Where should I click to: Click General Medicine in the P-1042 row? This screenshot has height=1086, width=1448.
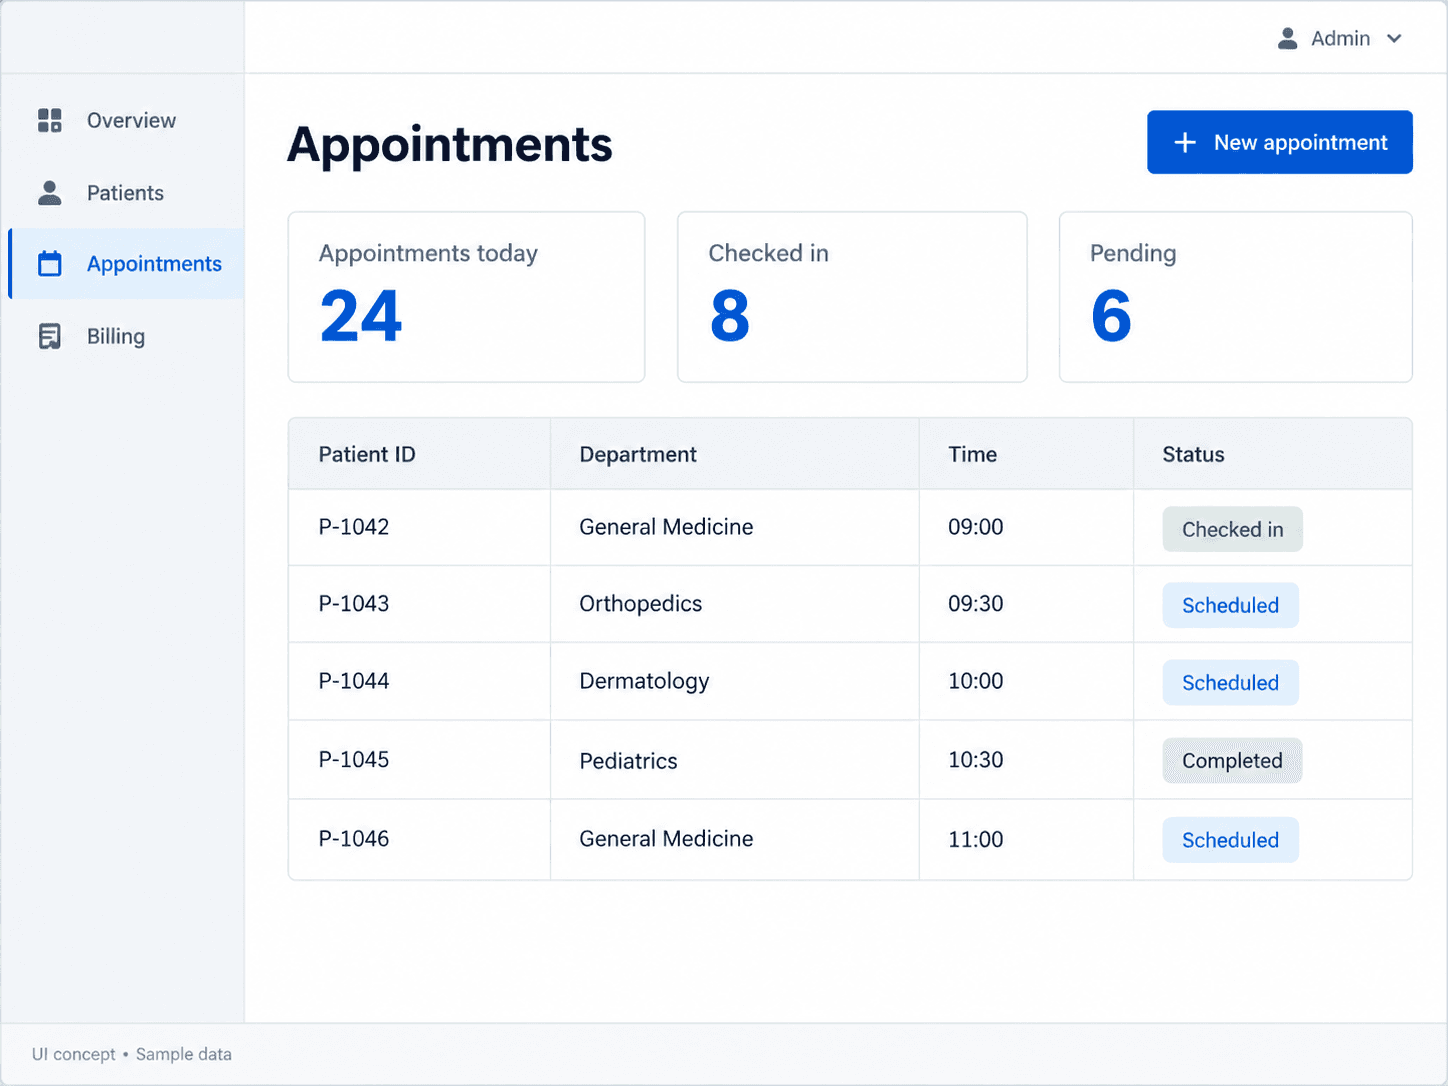click(x=666, y=527)
